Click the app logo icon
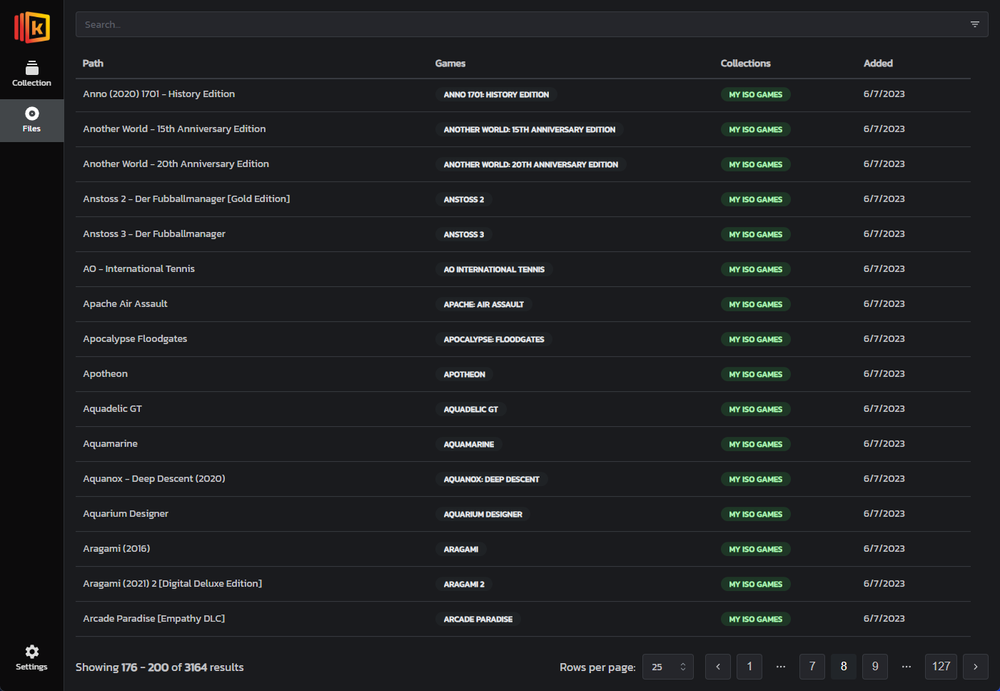The image size is (1000, 691). point(32,27)
